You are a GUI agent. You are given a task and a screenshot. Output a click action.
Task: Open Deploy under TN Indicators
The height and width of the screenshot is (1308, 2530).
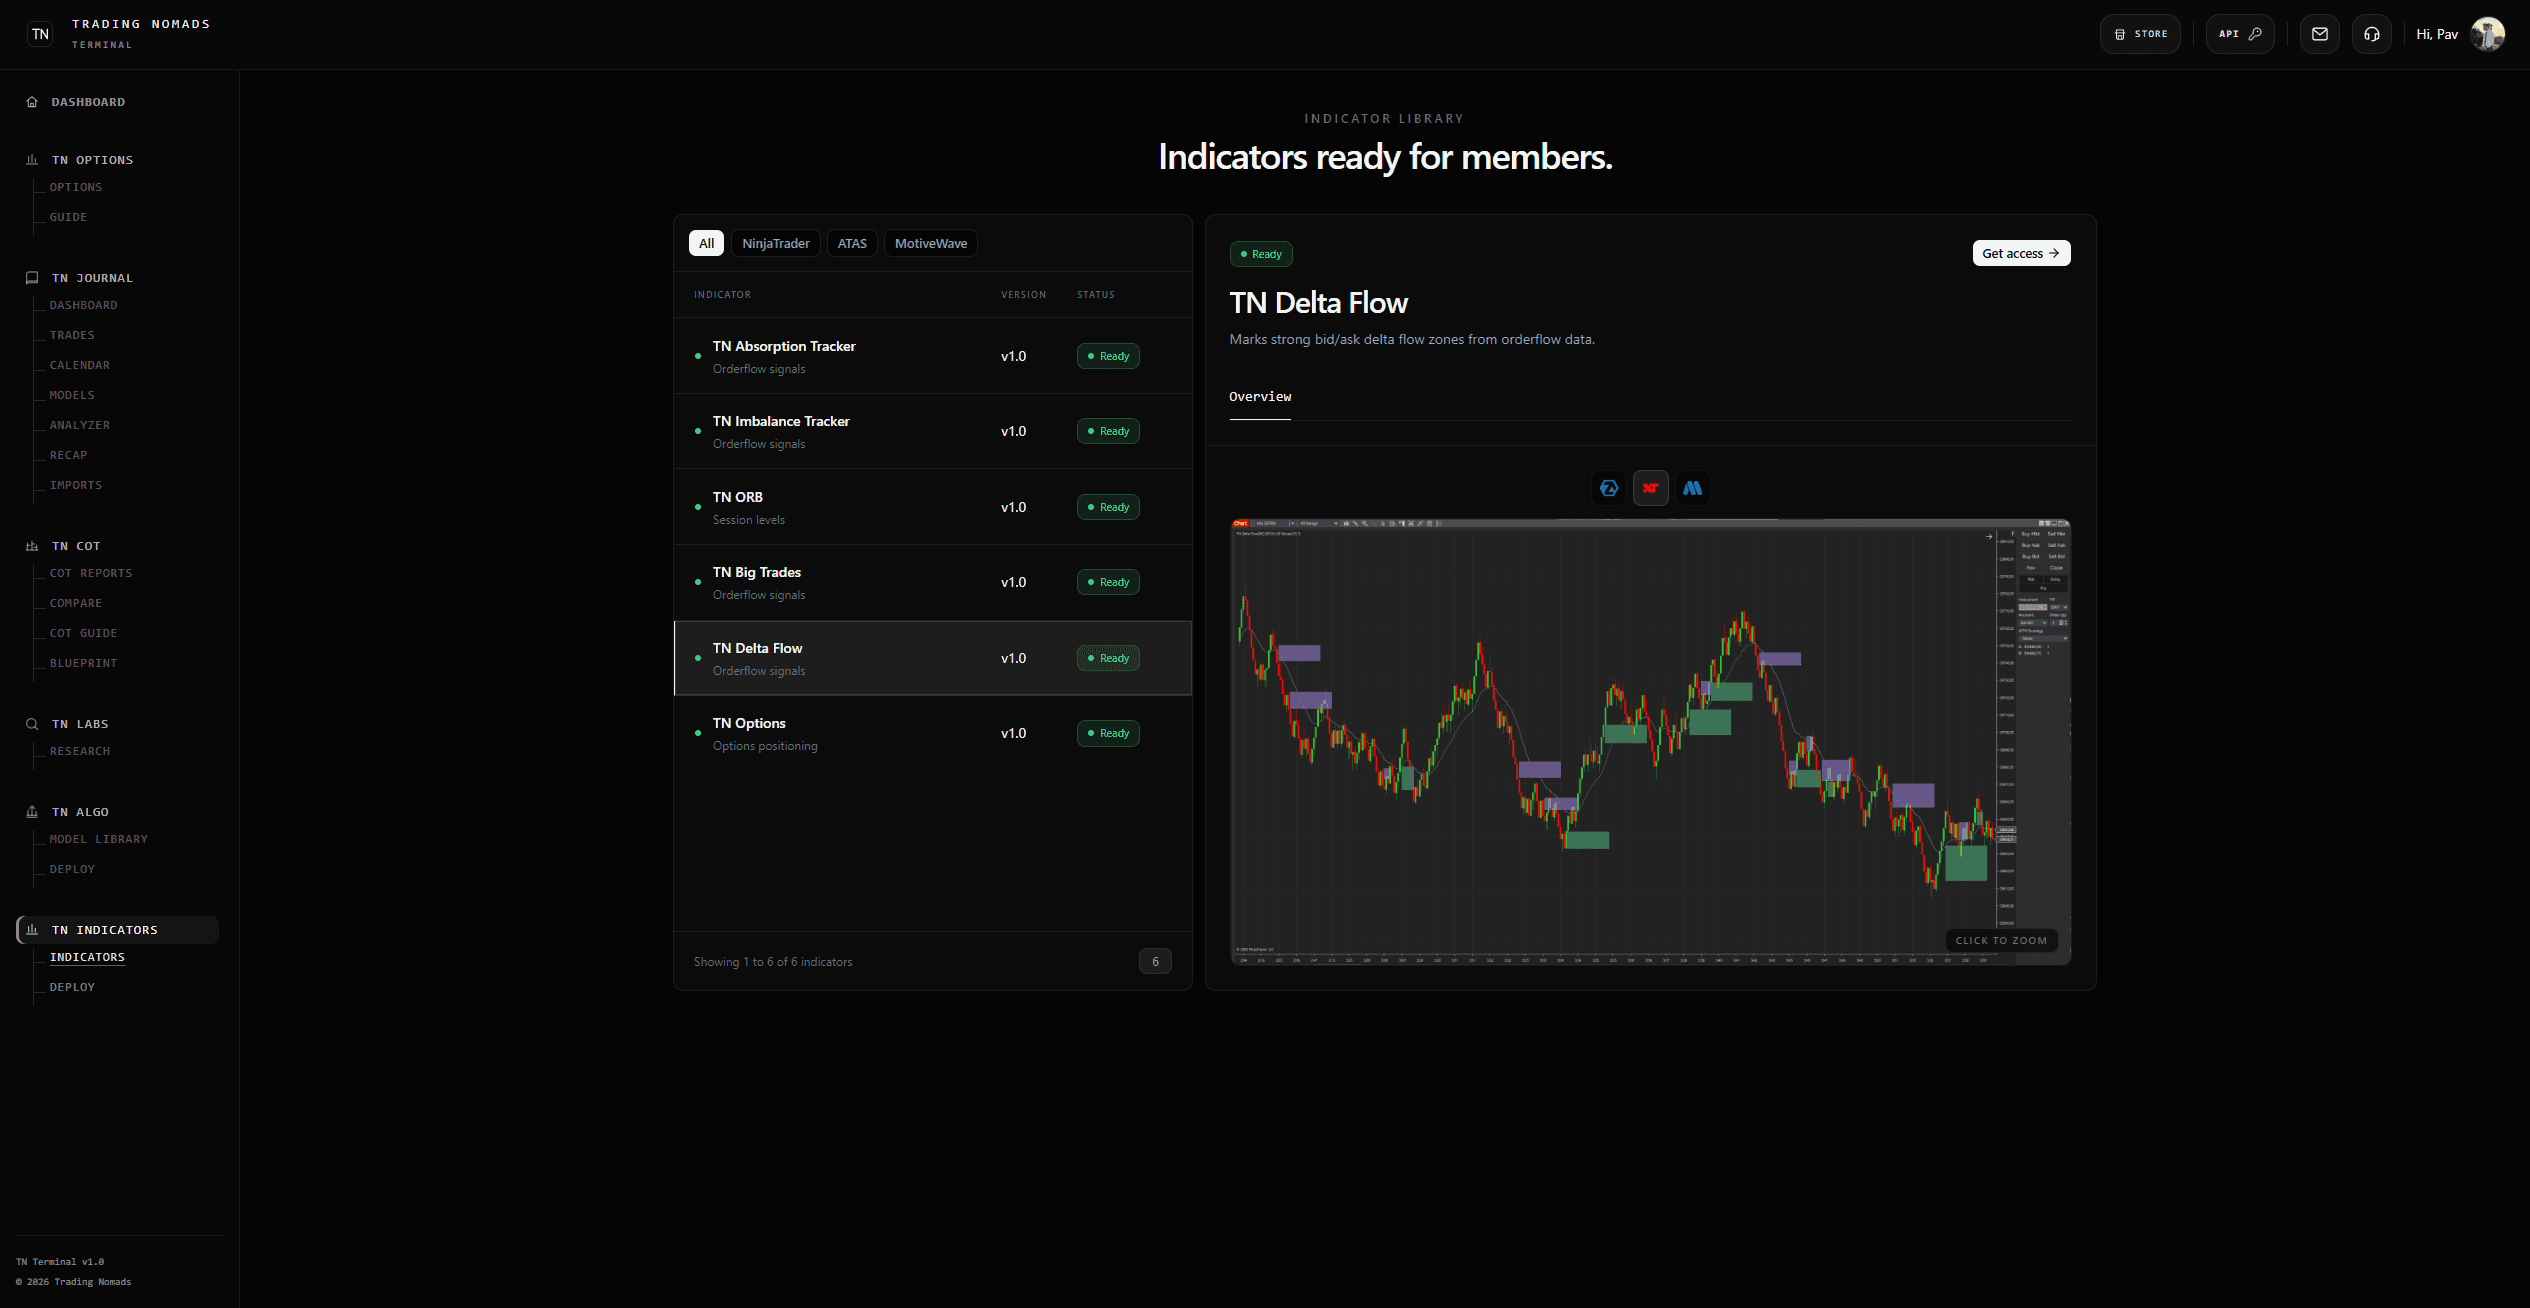coord(72,987)
